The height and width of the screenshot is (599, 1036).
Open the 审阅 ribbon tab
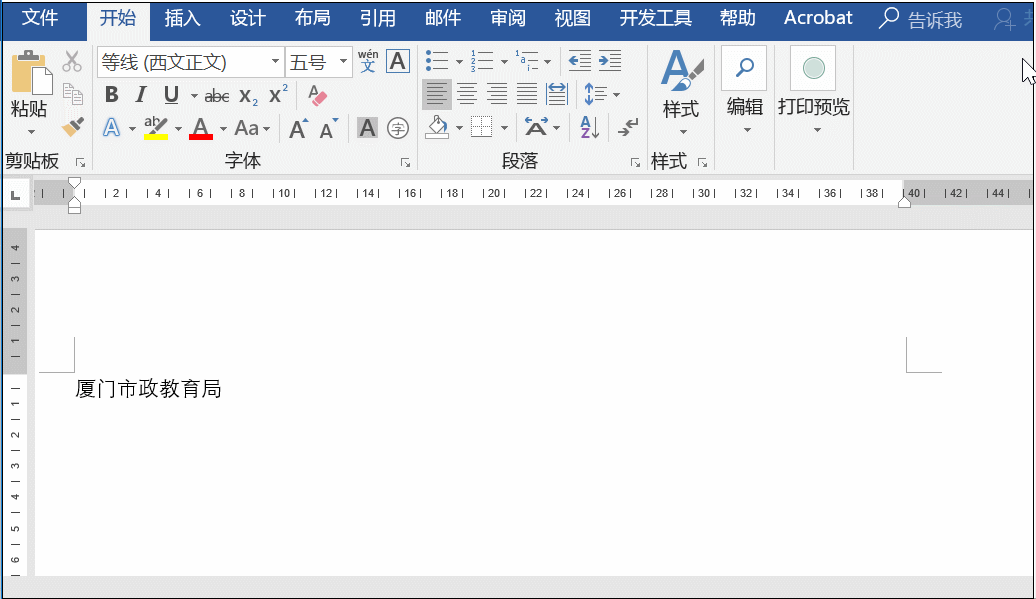coord(508,19)
